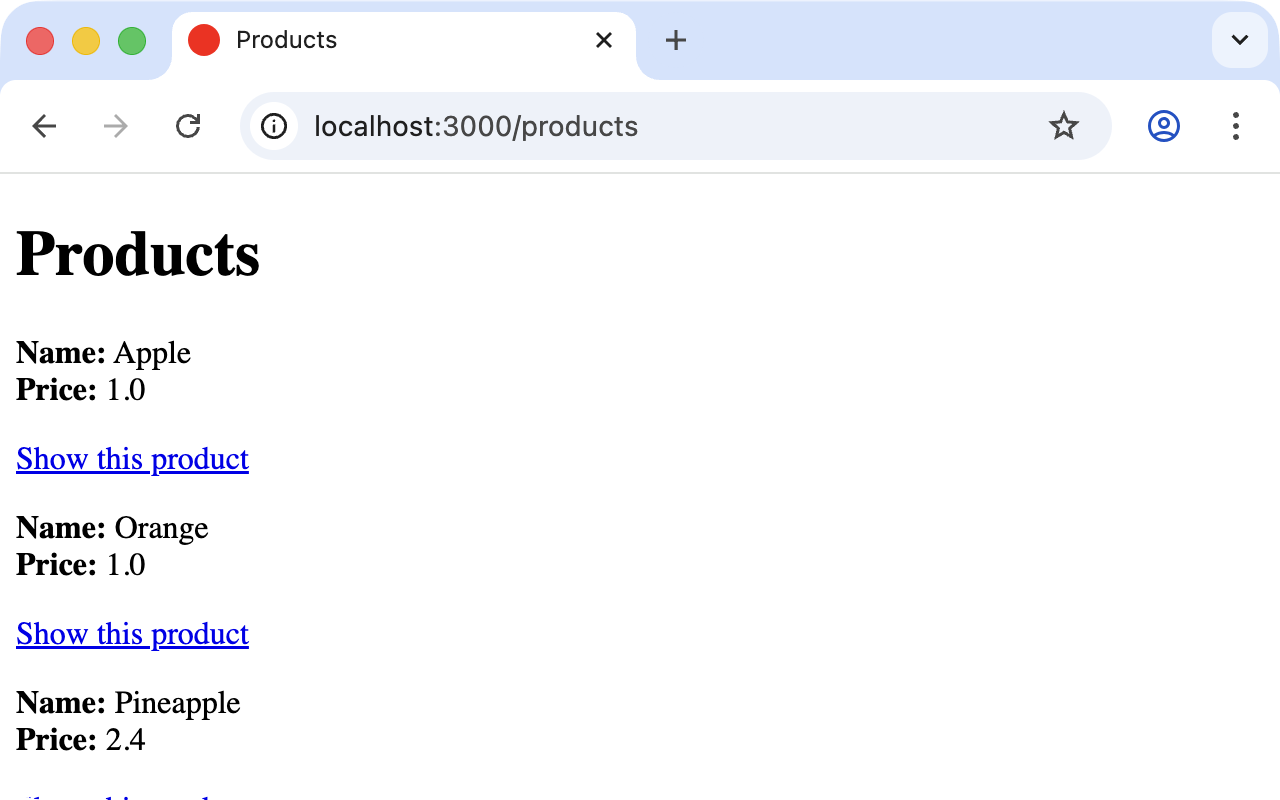Click the yellow minimize traffic light
This screenshot has width=1280, height=800.
coord(86,40)
